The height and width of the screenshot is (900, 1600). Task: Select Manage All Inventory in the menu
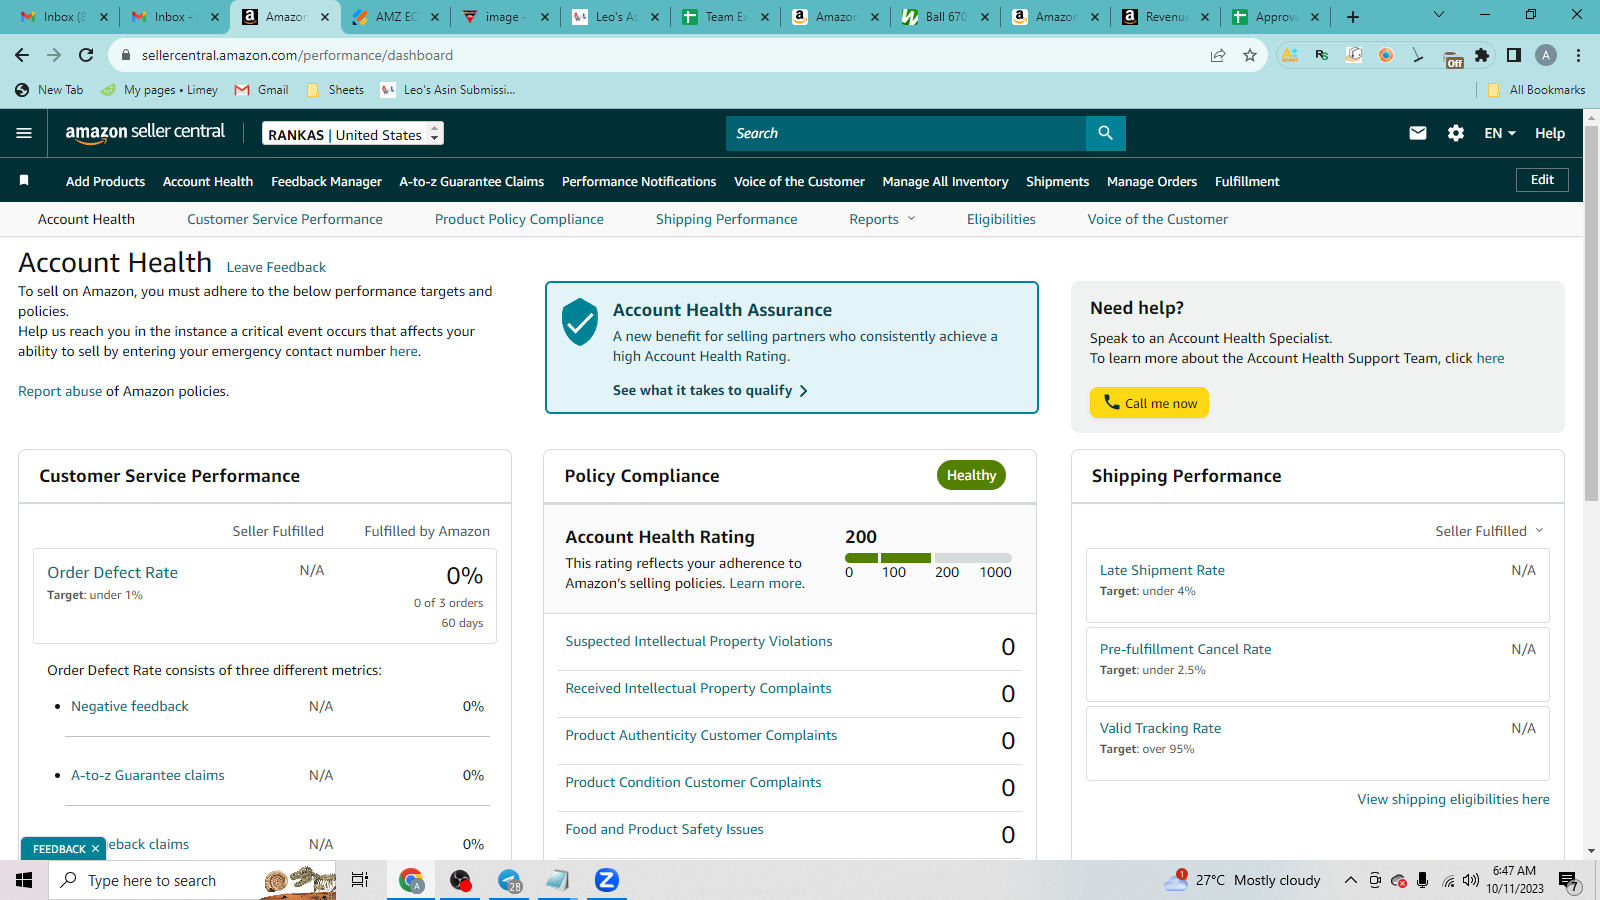coord(945,181)
